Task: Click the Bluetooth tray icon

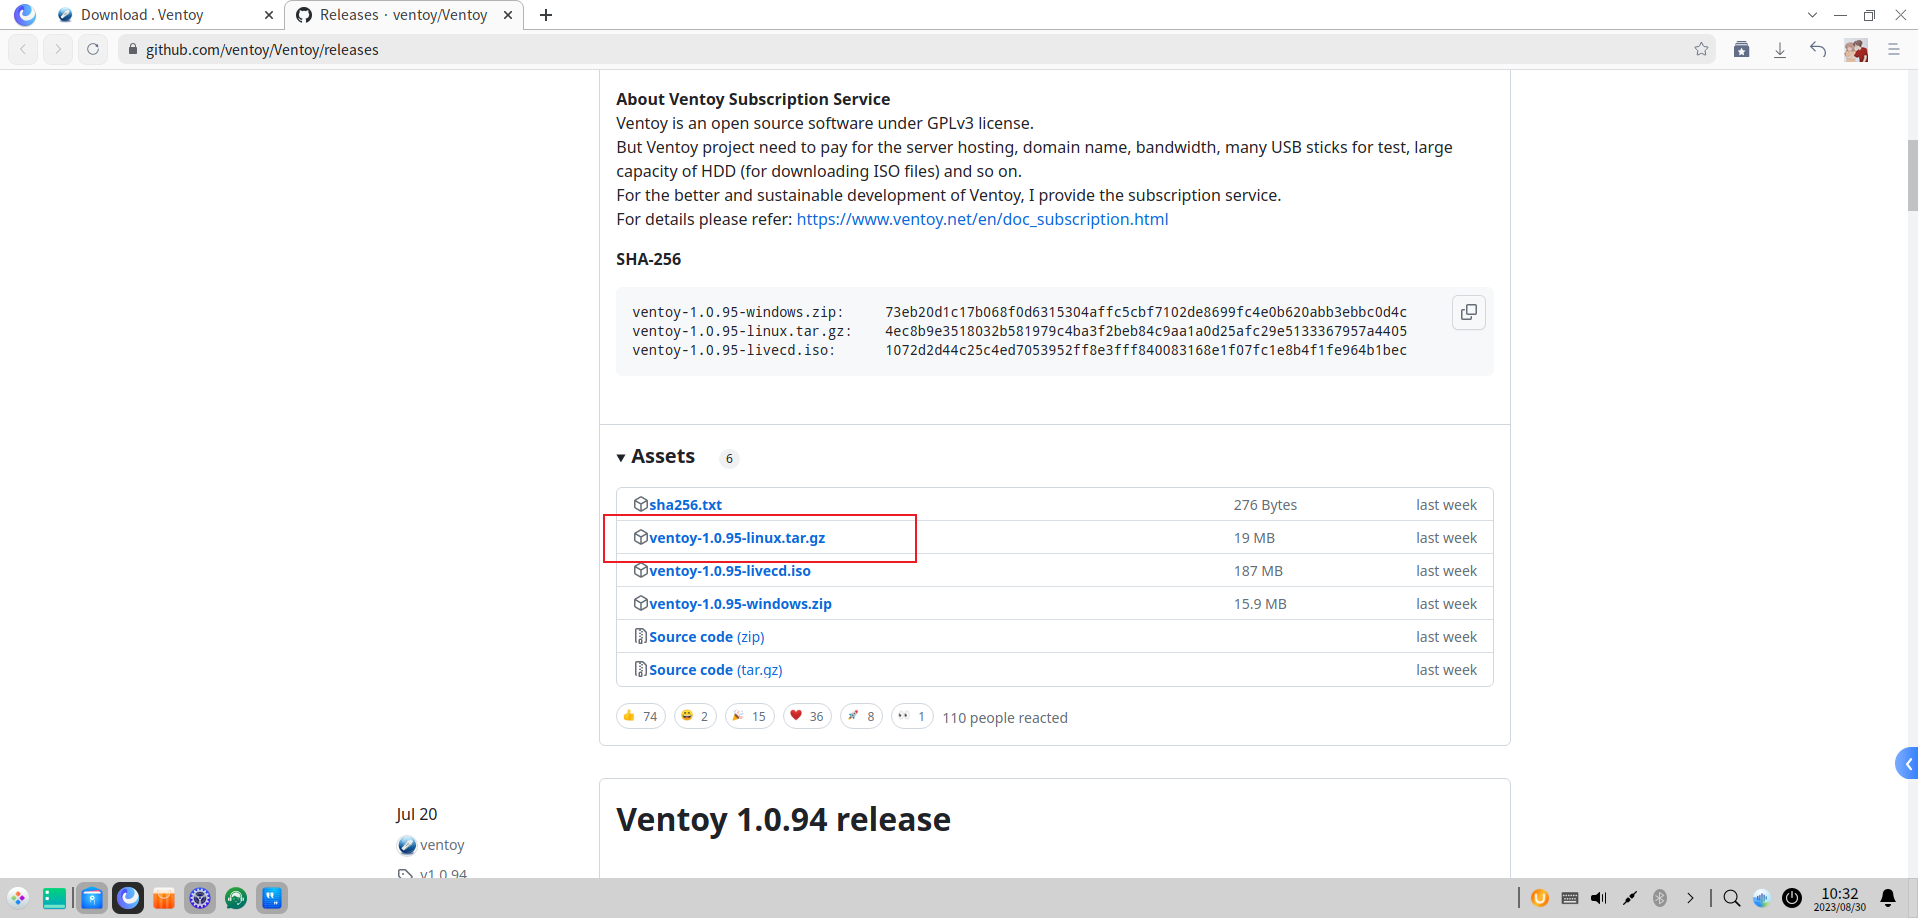Action: [1660, 898]
